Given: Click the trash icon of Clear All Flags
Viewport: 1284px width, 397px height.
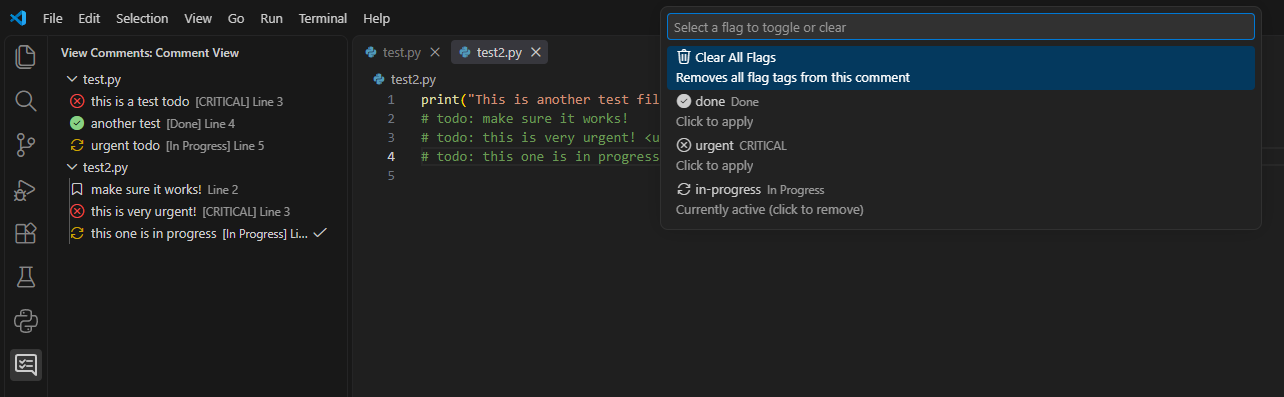Looking at the screenshot, I should (x=684, y=57).
